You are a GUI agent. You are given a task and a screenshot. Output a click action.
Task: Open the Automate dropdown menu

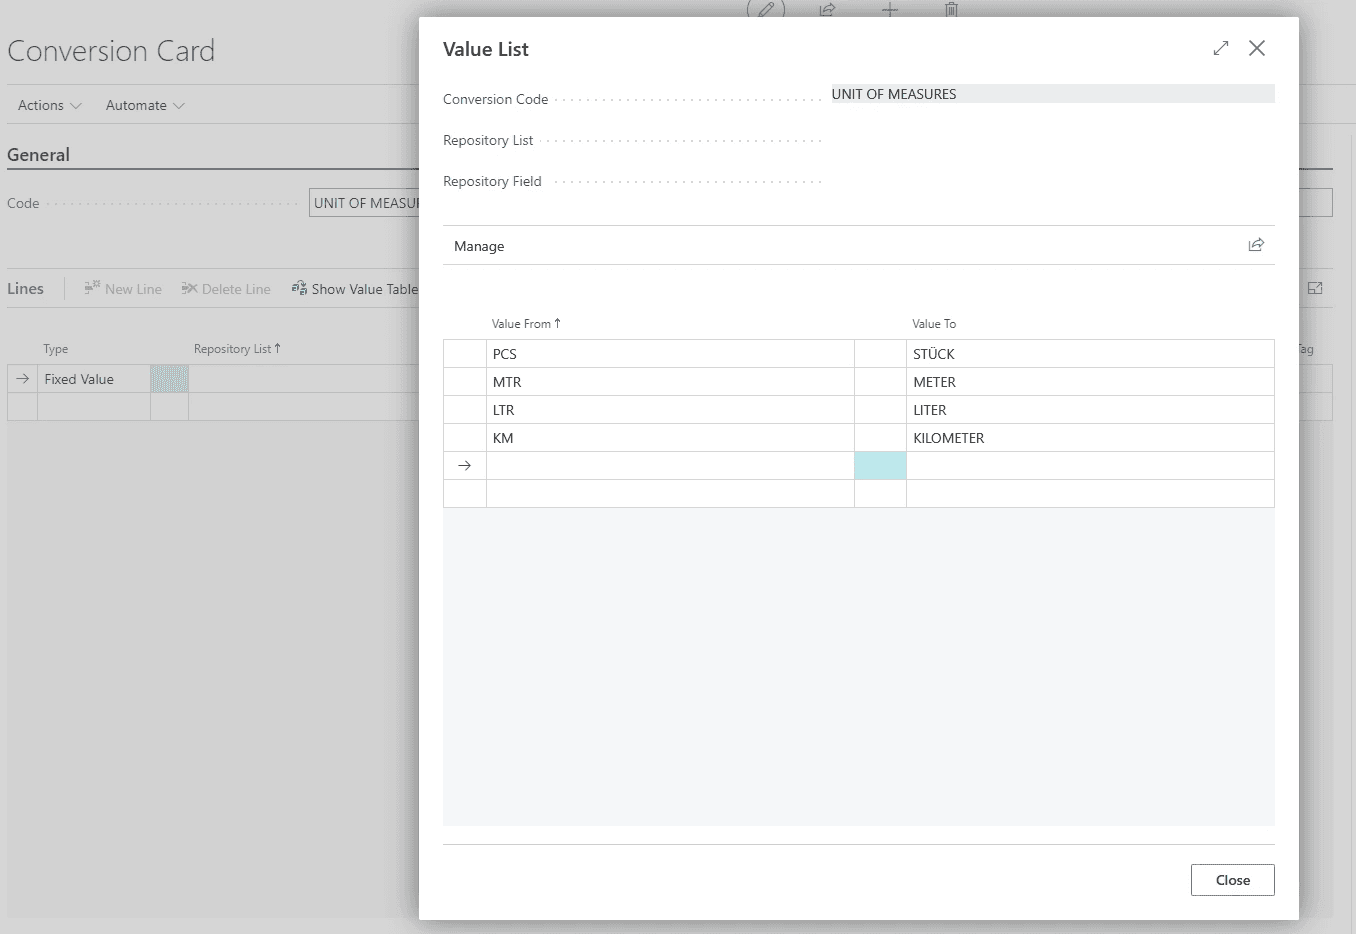pyautogui.click(x=145, y=105)
